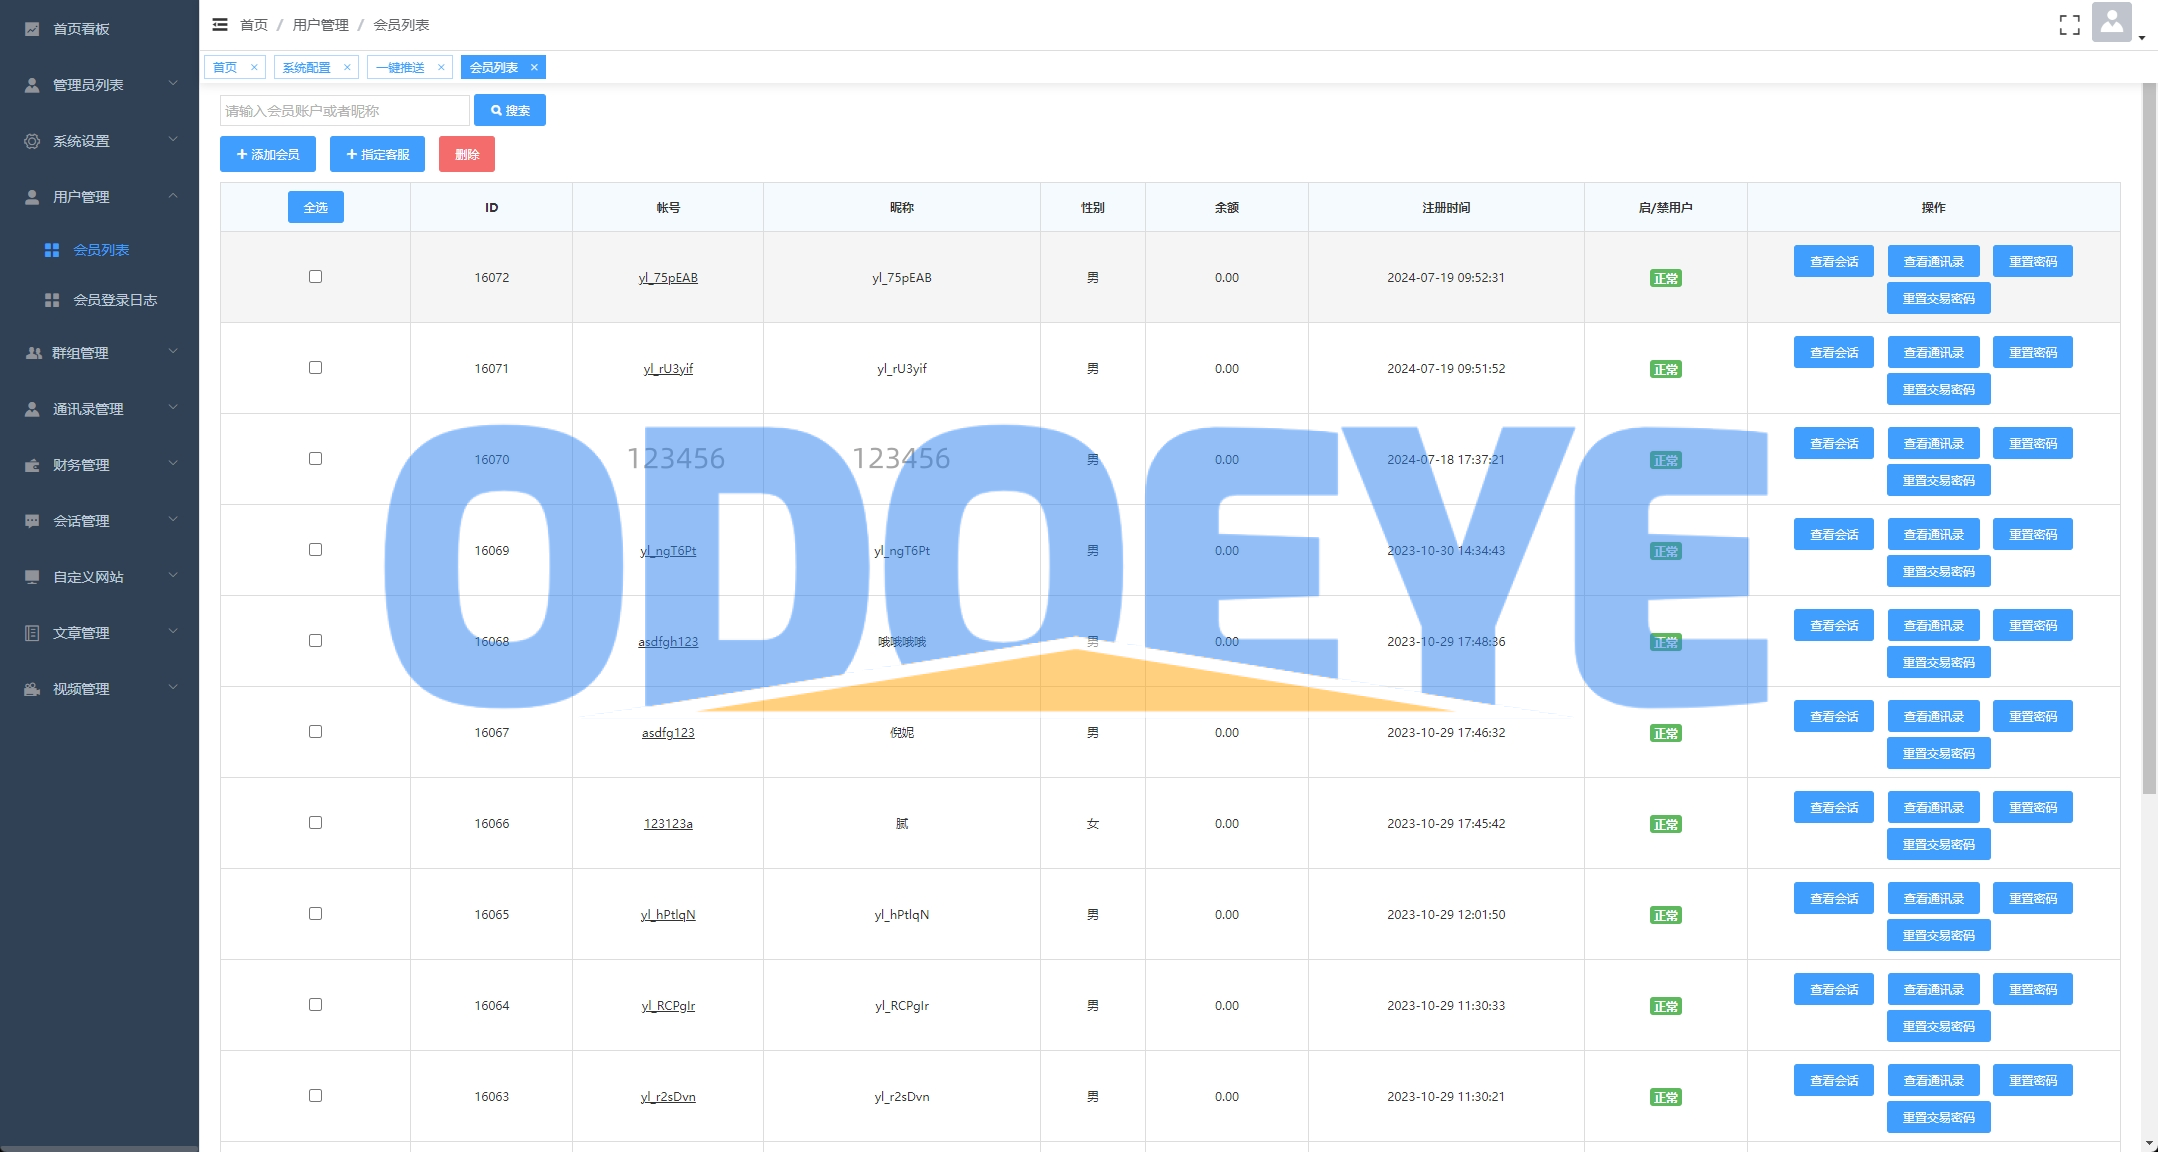
Task: Open the user avatar menu
Action: [x=2111, y=22]
